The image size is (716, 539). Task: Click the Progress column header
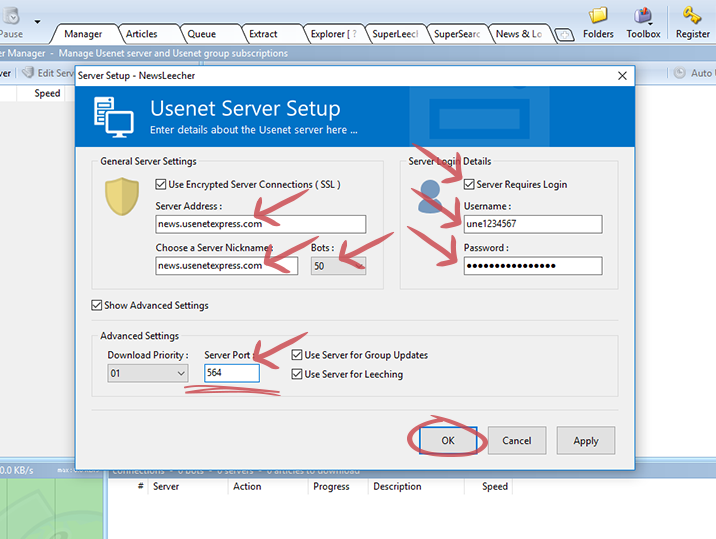(338, 486)
